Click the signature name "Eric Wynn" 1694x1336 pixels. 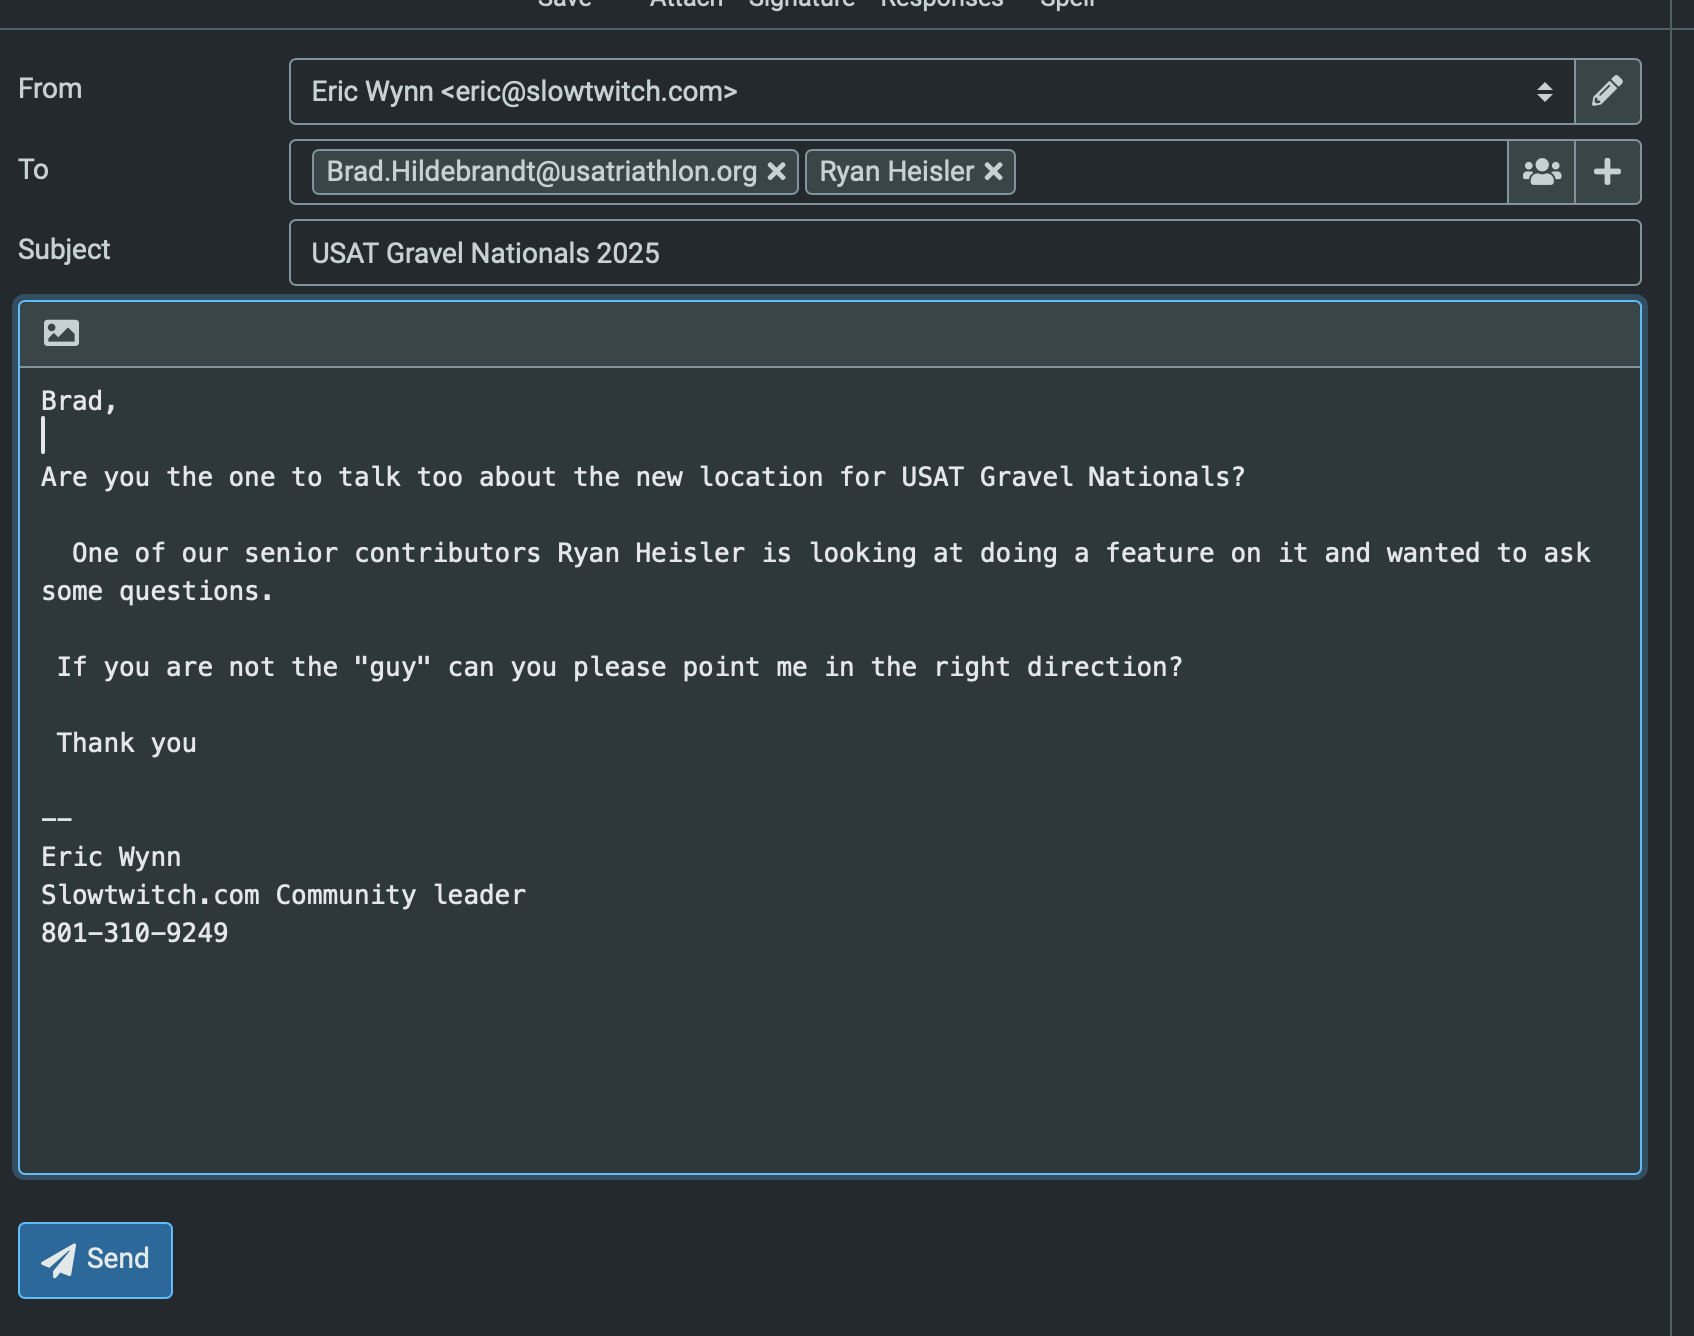pos(111,857)
